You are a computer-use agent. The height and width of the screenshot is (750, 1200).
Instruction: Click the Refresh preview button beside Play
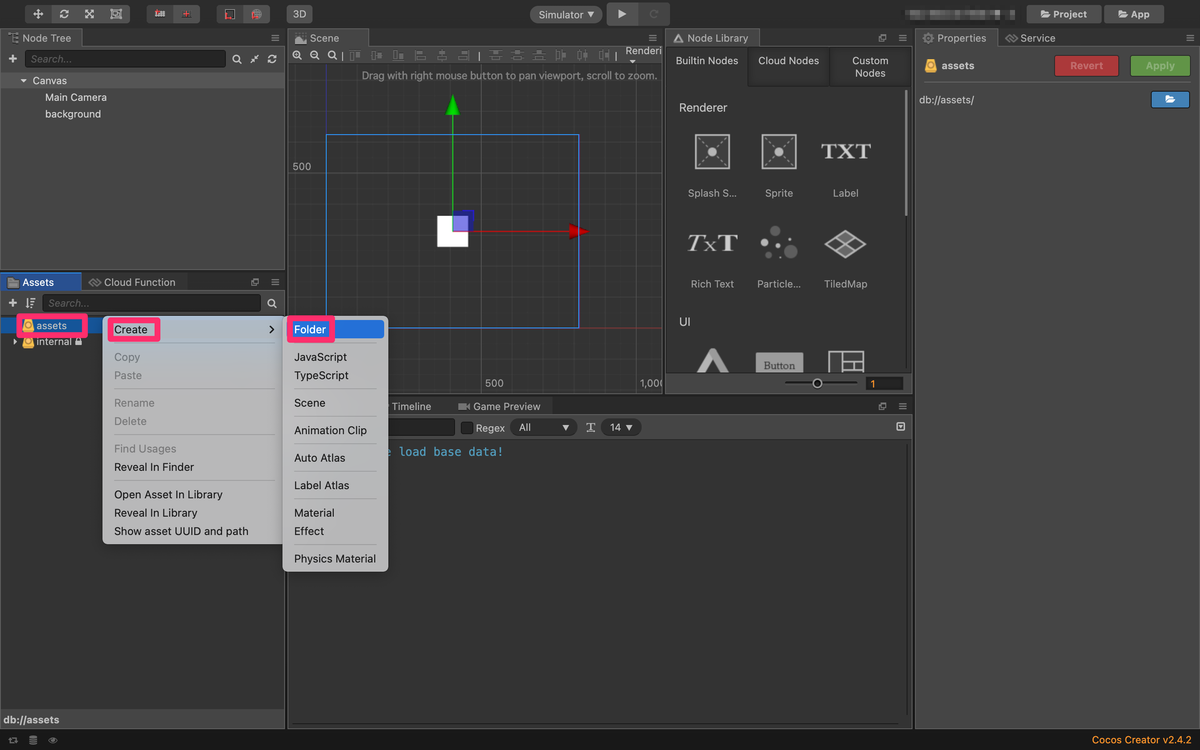(x=654, y=14)
